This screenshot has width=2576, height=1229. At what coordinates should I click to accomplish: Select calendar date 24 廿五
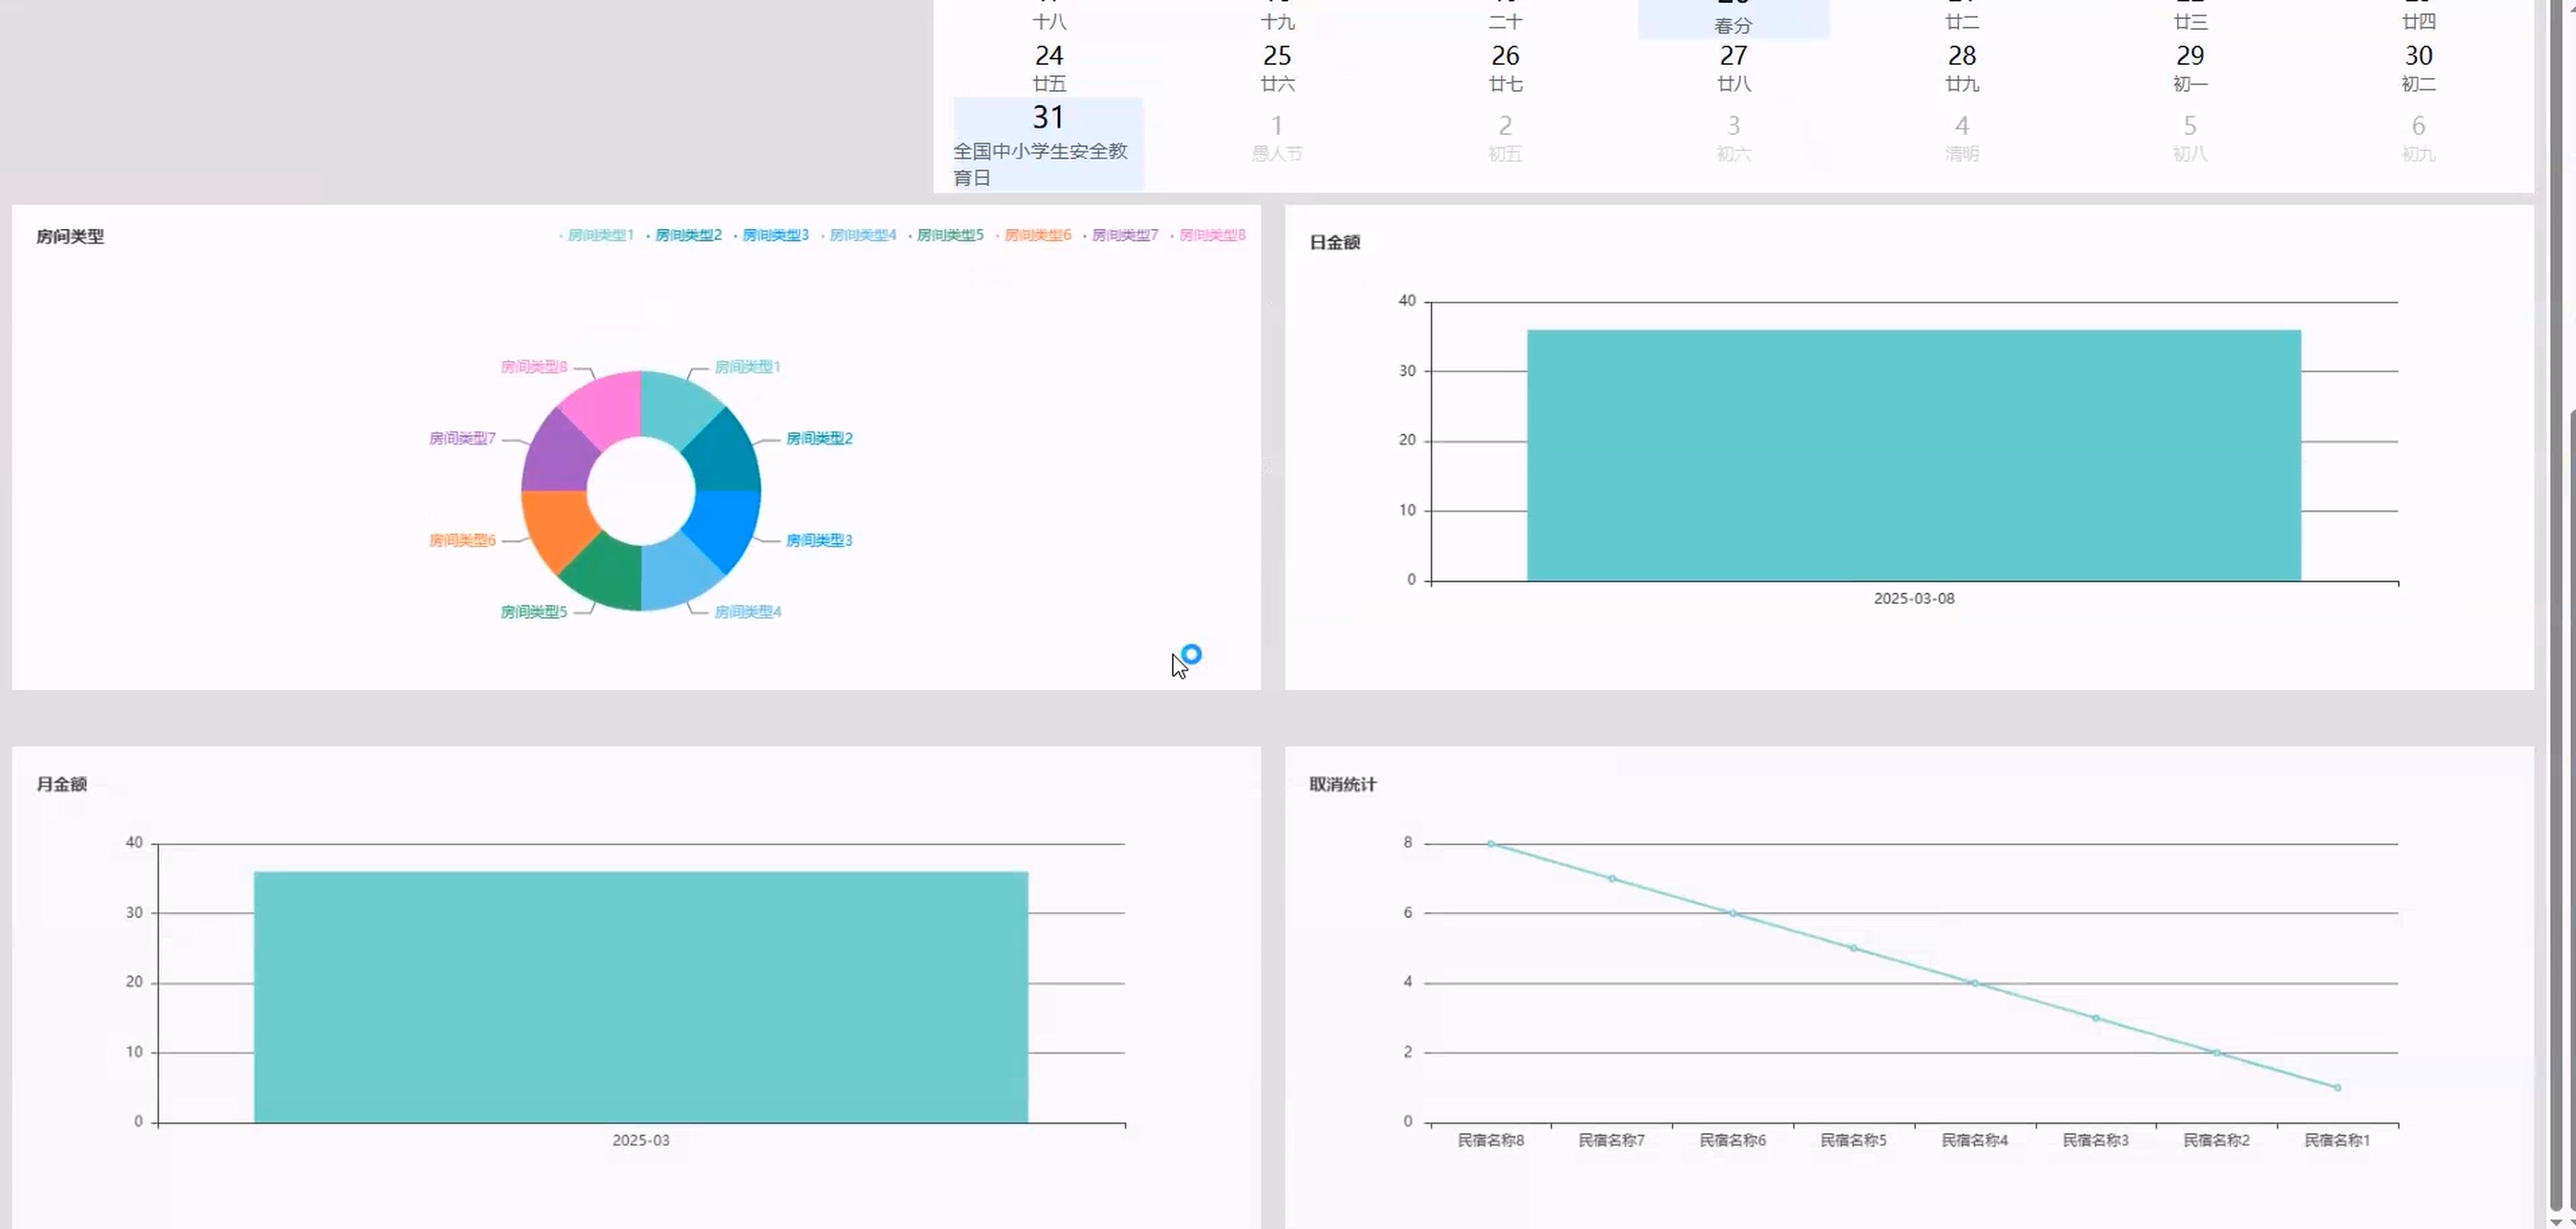pos(1048,67)
